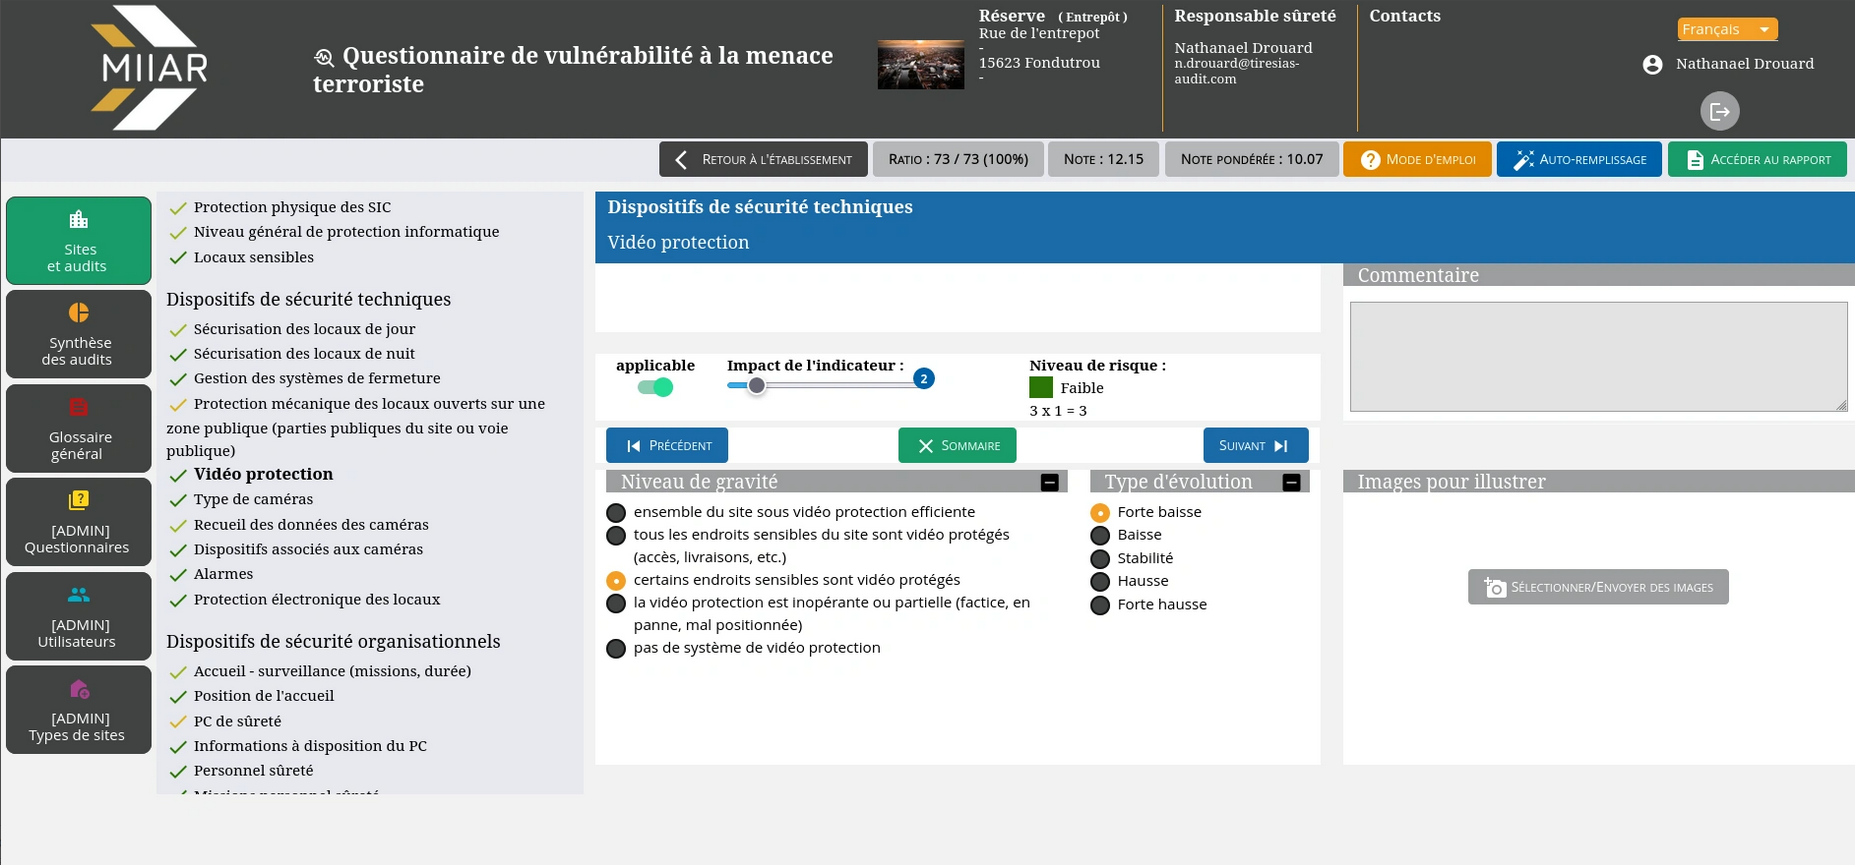This screenshot has height=865, width=1855.
Task: Open 'Sécurisation des locaux de nuit' item
Action: (304, 354)
